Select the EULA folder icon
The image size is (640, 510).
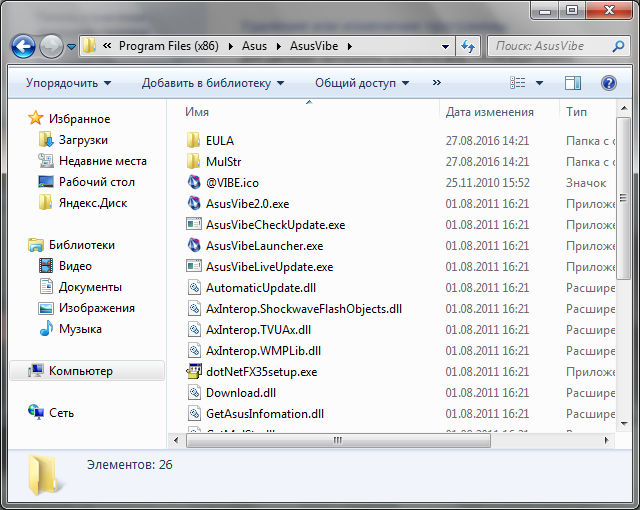[193, 140]
